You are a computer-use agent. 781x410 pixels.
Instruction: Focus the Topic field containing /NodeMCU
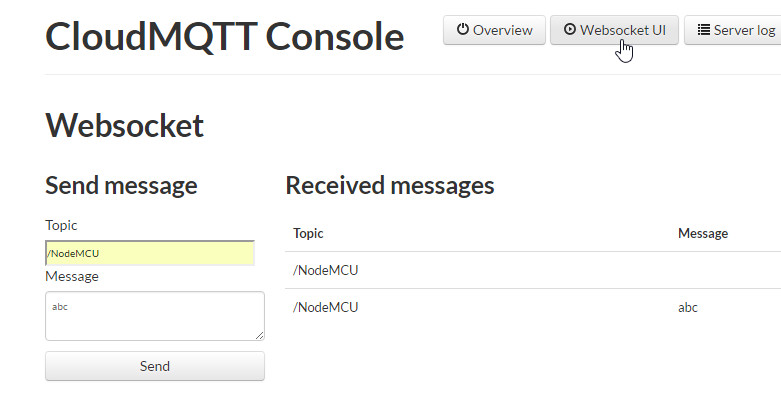(150, 253)
